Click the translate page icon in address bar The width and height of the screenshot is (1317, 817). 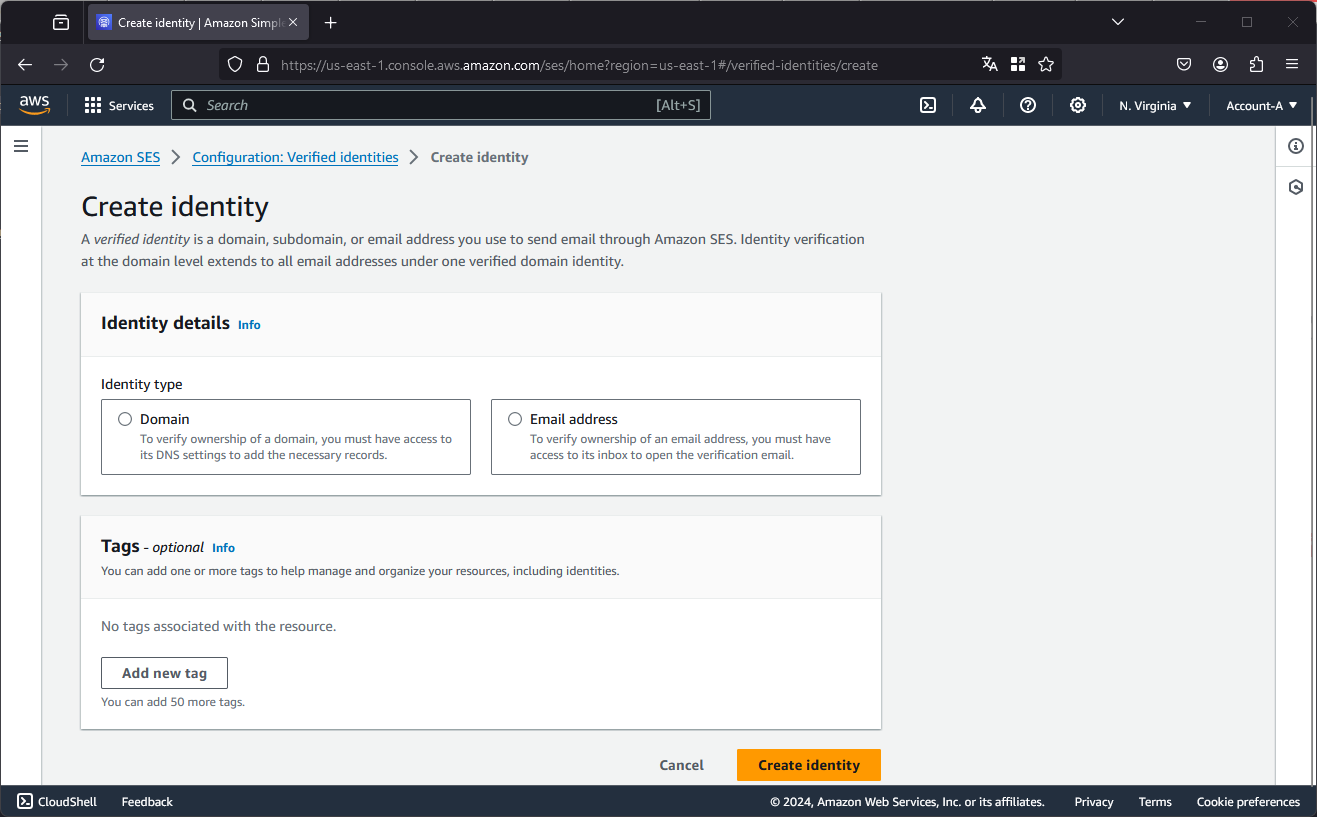tap(990, 64)
